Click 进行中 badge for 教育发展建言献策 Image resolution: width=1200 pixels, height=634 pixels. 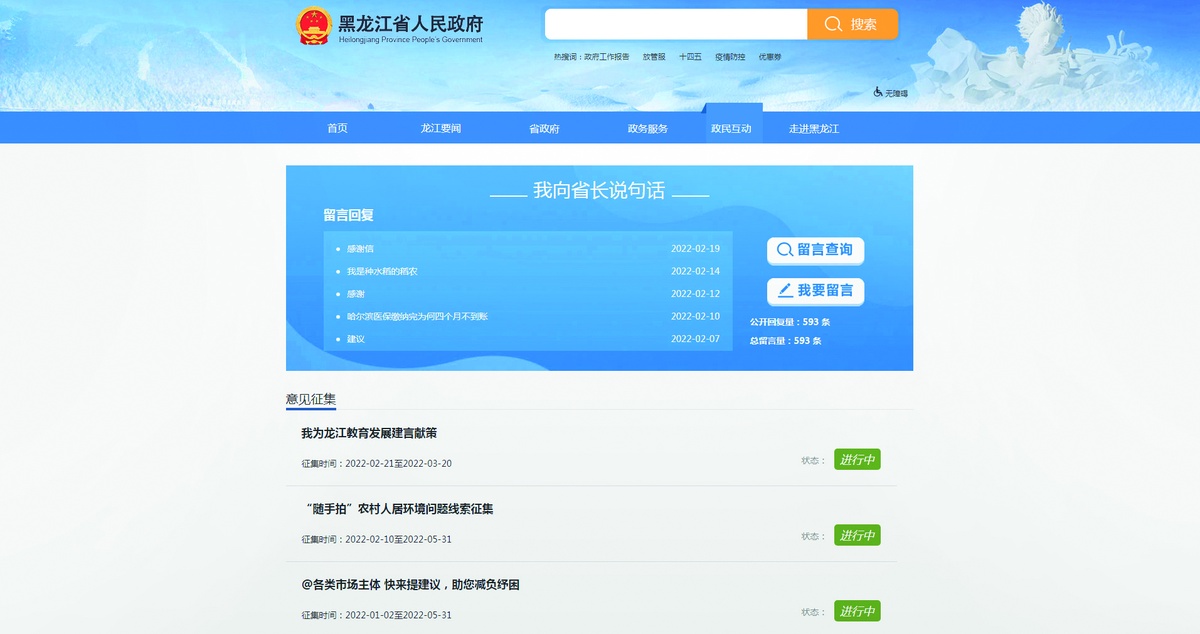click(x=857, y=460)
